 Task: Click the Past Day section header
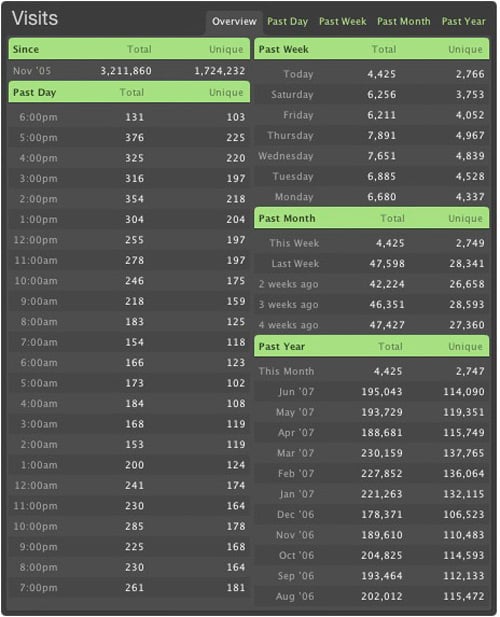coord(129,92)
